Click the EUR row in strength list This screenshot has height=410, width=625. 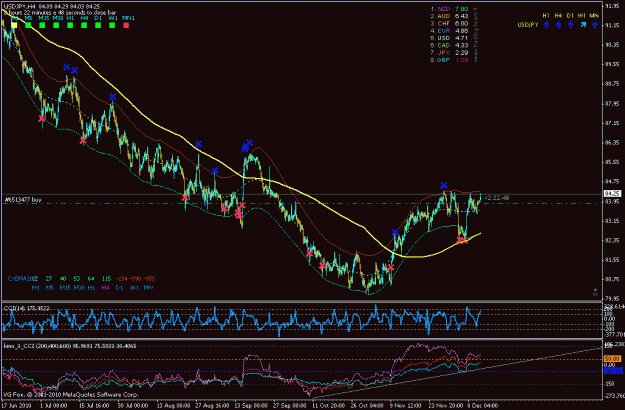click(x=450, y=31)
